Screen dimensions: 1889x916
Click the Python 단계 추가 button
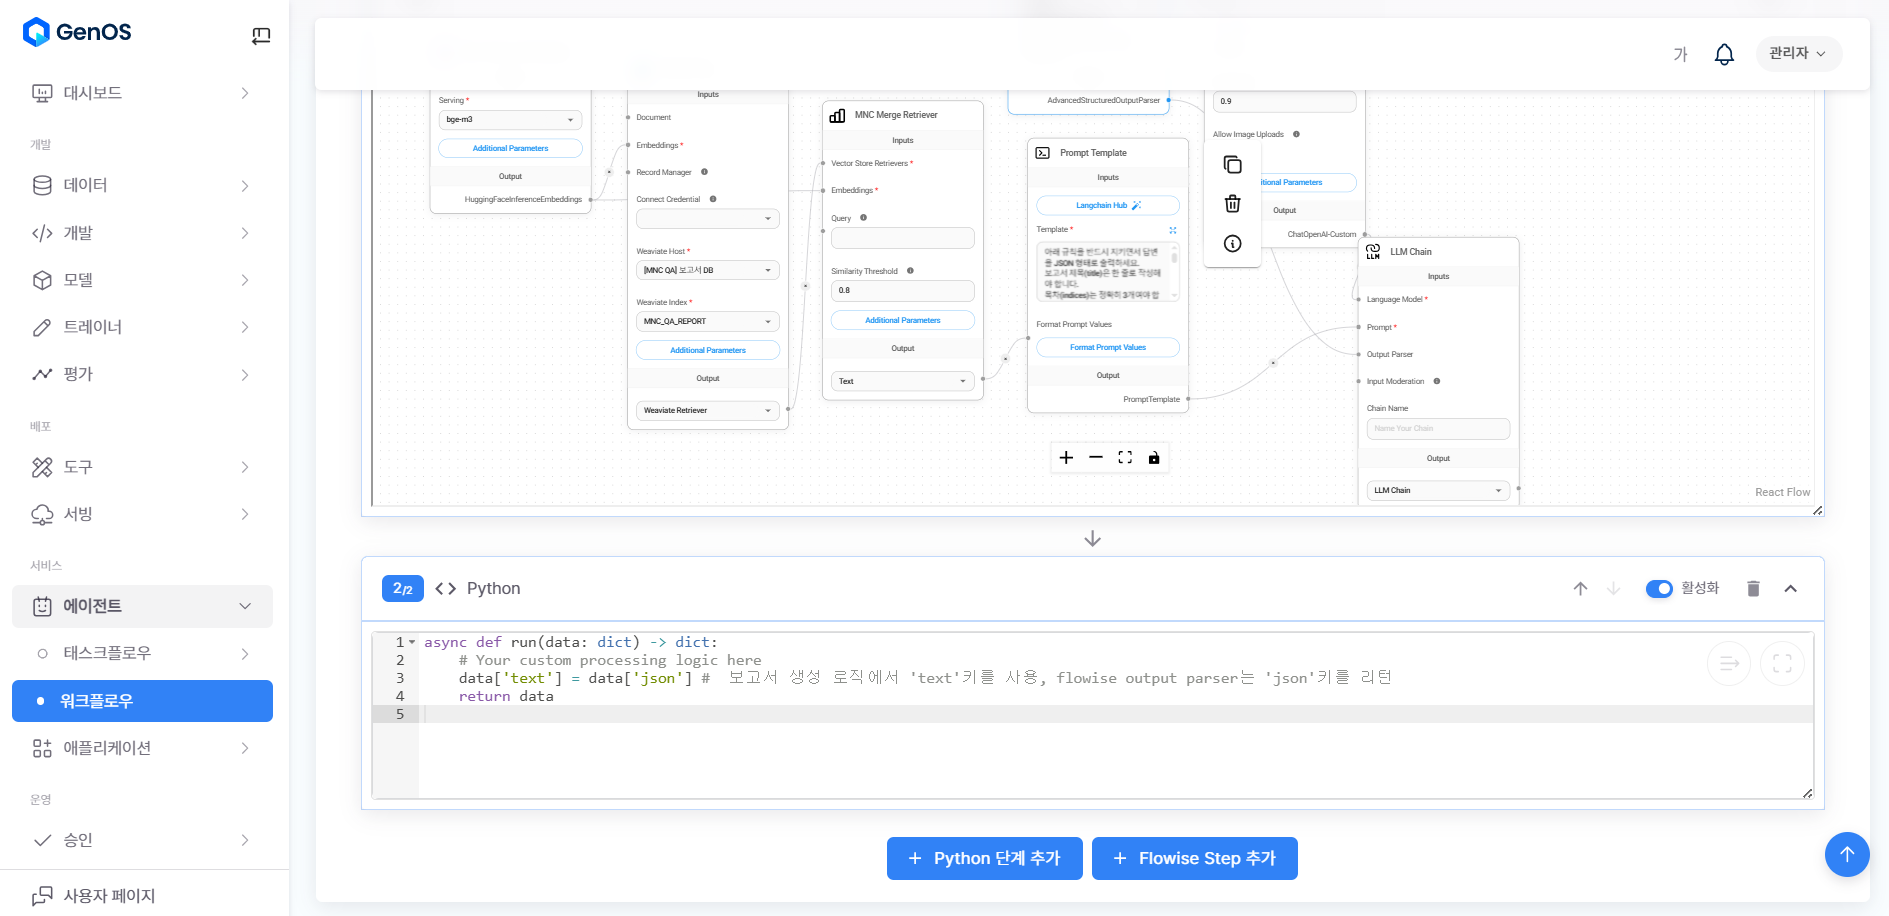point(984,859)
